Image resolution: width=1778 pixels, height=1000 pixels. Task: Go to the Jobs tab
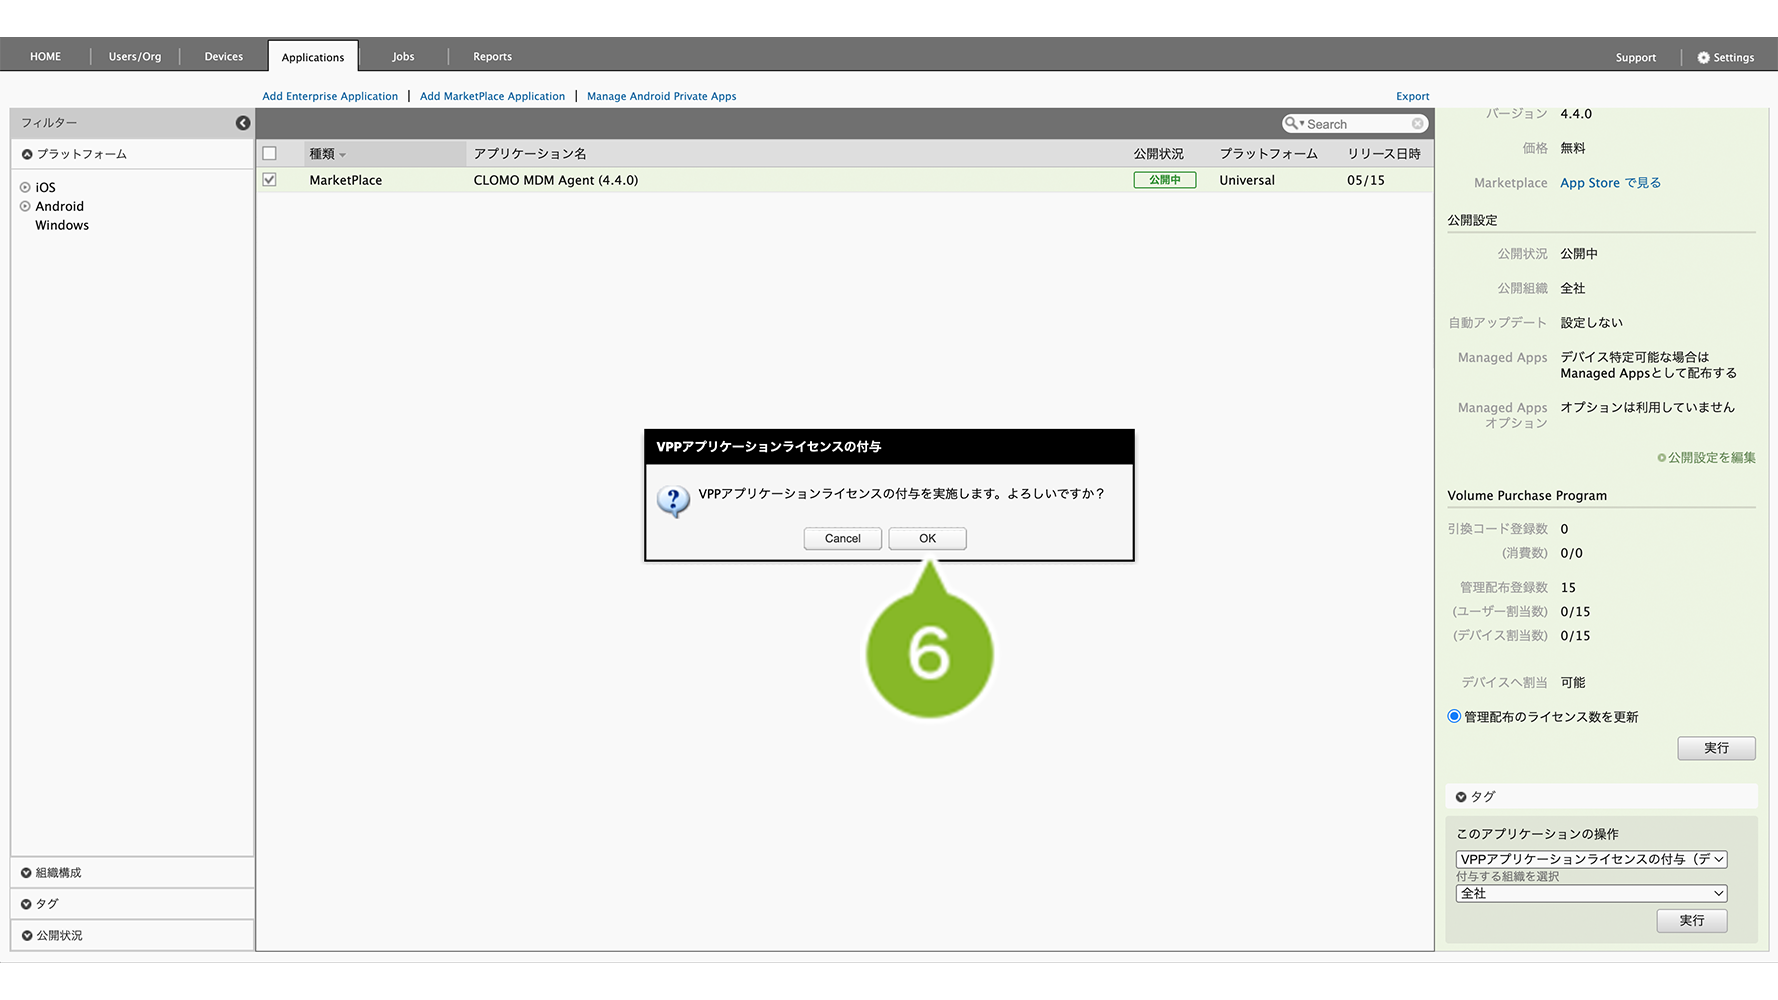(403, 57)
